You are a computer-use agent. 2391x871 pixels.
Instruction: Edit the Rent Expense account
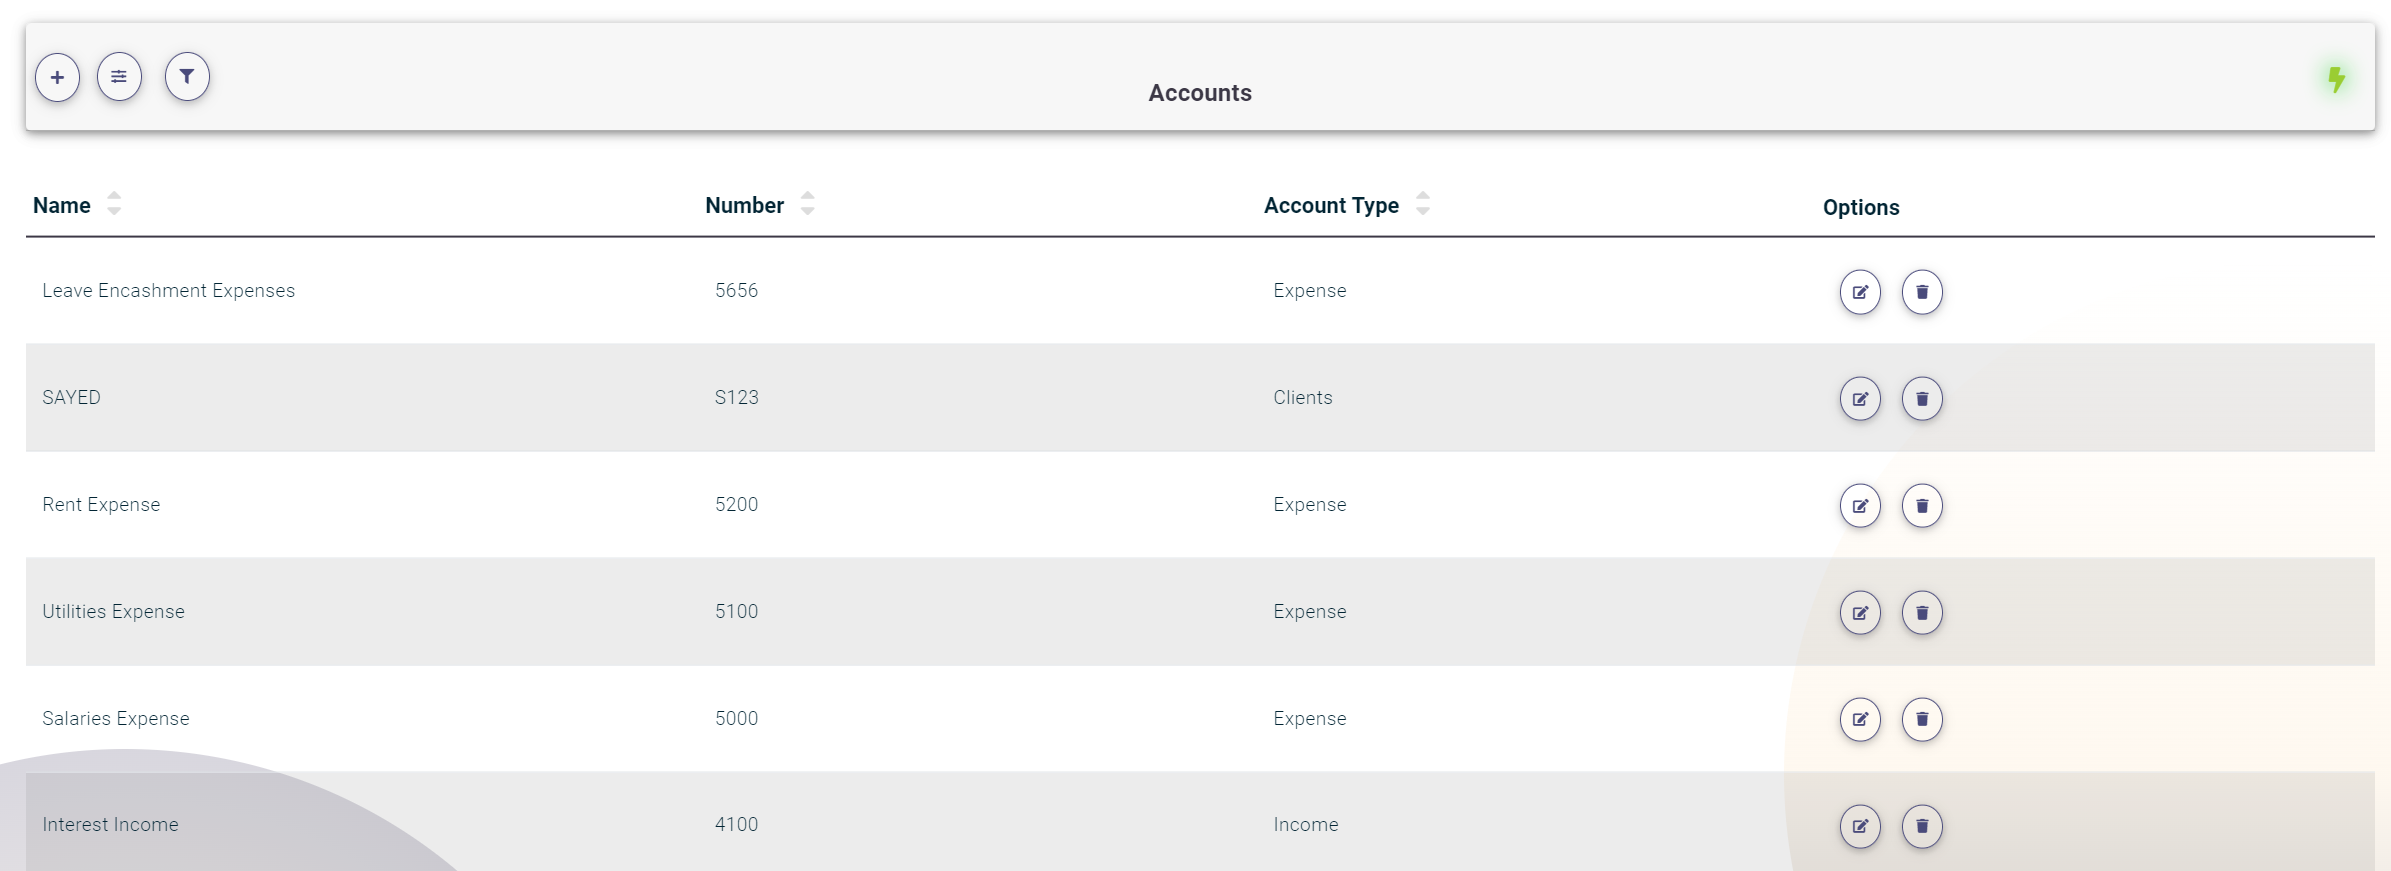coord(1860,506)
